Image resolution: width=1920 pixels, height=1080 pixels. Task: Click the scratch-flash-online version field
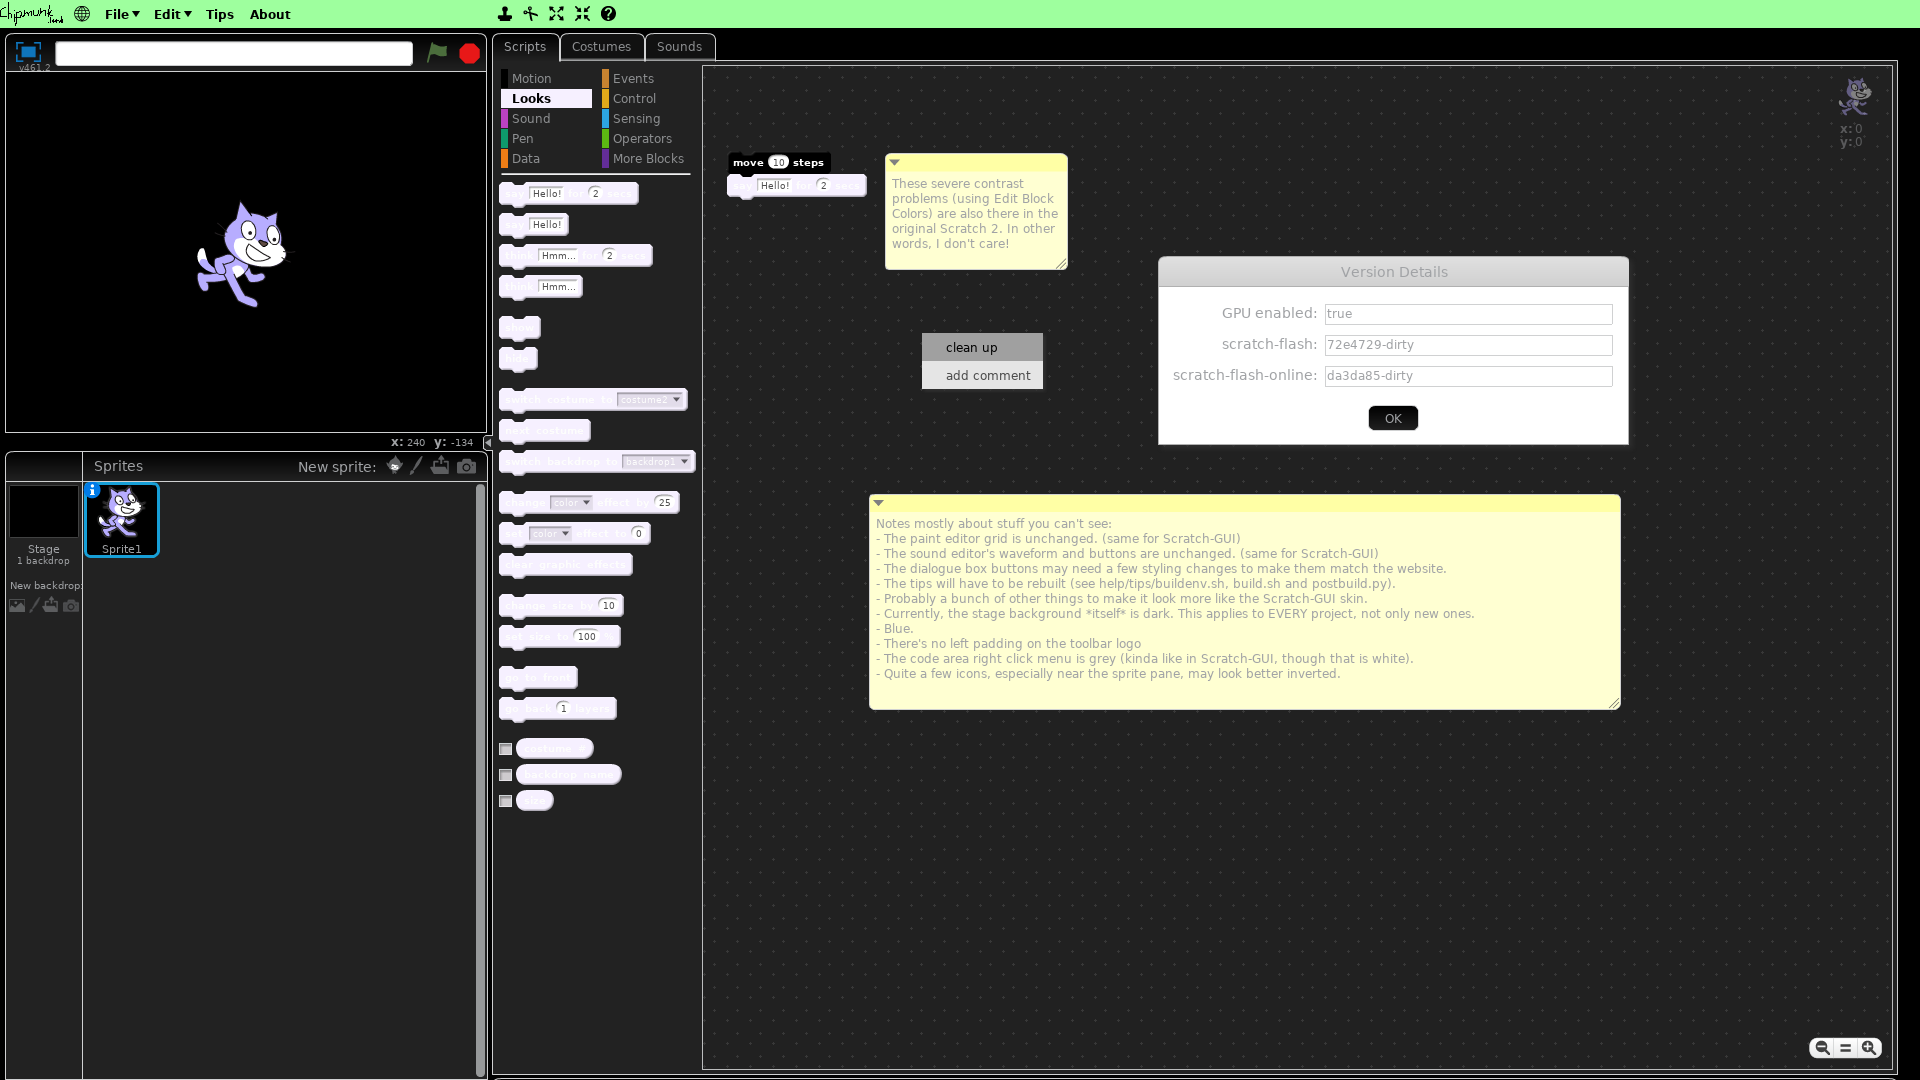pos(1468,376)
